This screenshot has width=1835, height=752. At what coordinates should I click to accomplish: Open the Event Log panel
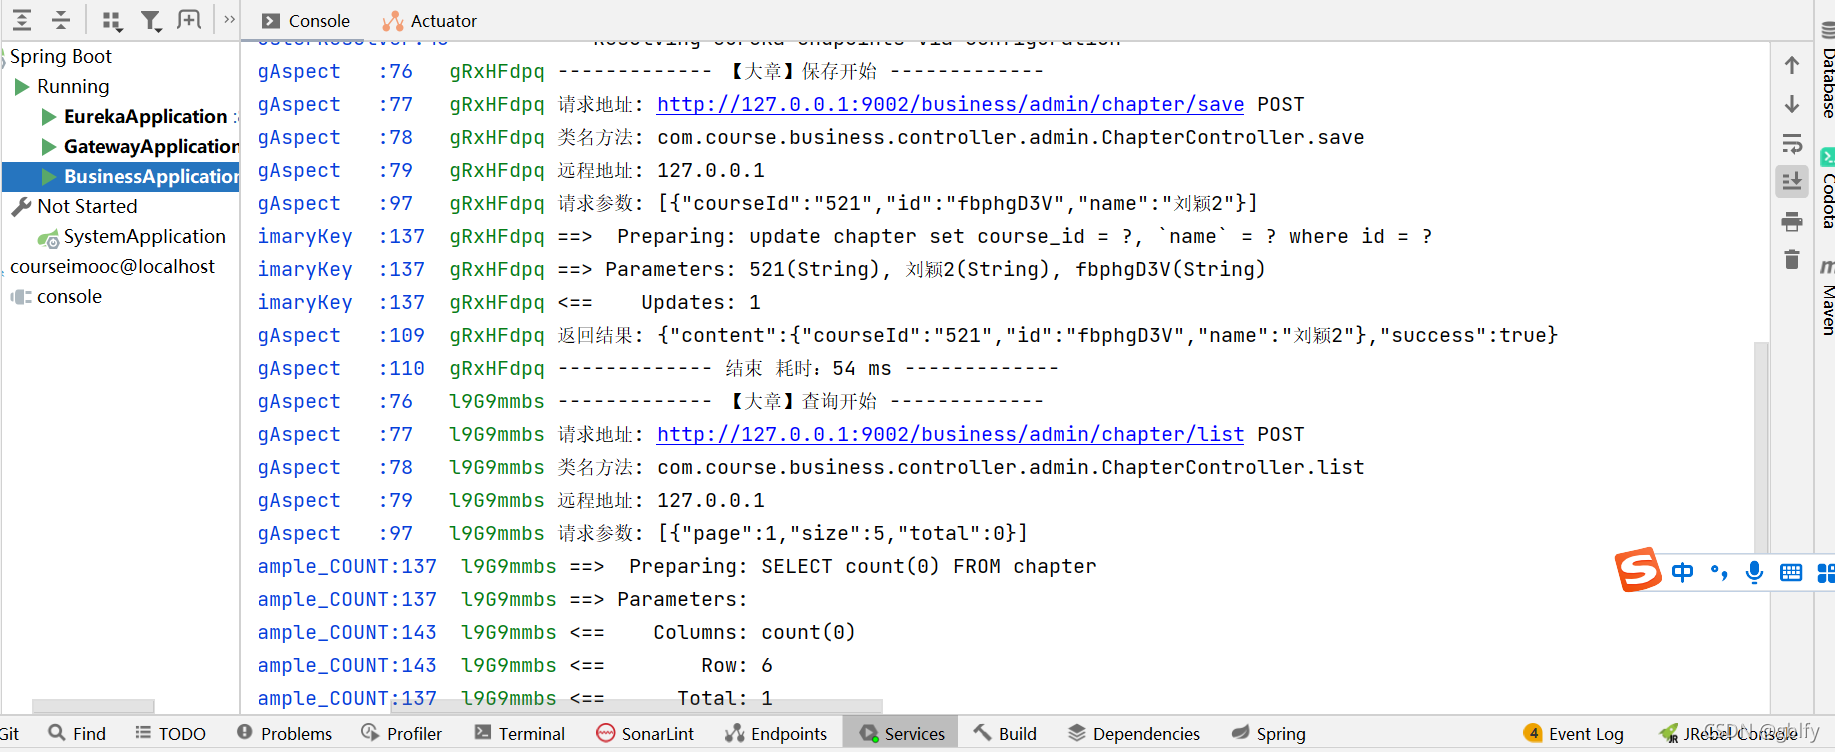pos(1573,733)
